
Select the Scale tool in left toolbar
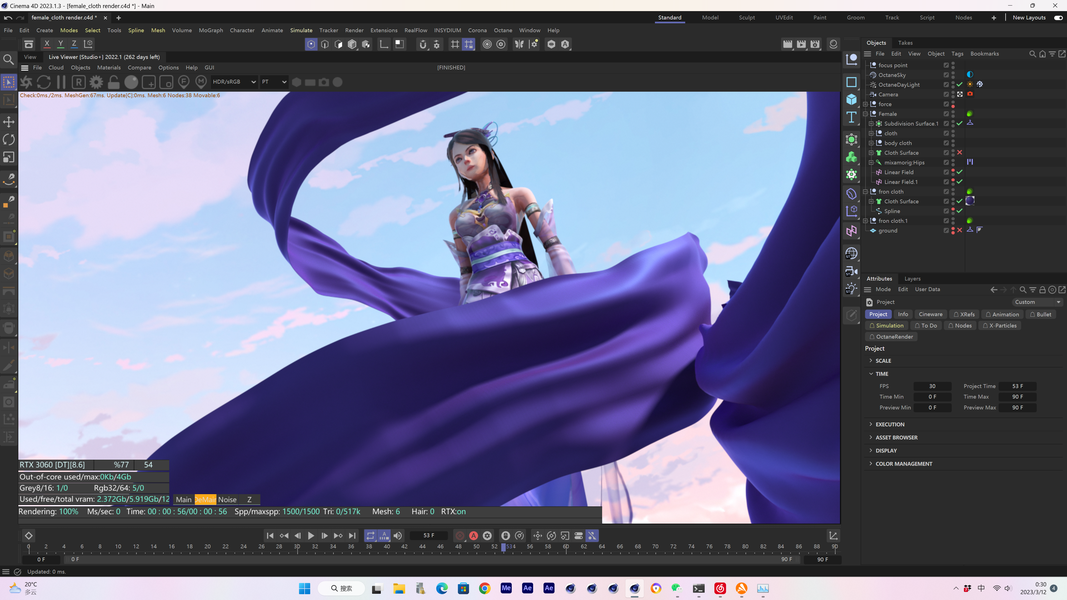tap(9, 157)
